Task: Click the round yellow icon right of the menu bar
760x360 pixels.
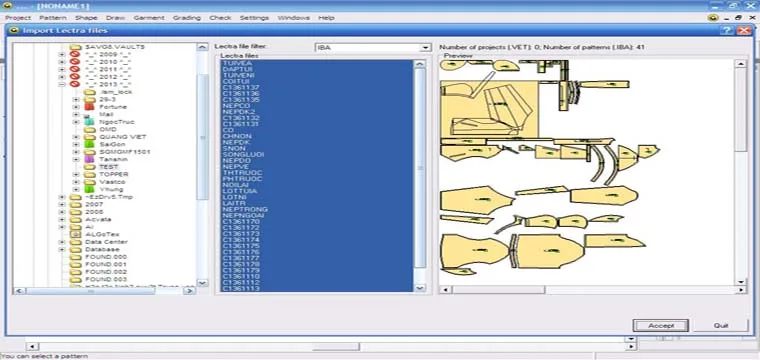Action: click(712, 17)
